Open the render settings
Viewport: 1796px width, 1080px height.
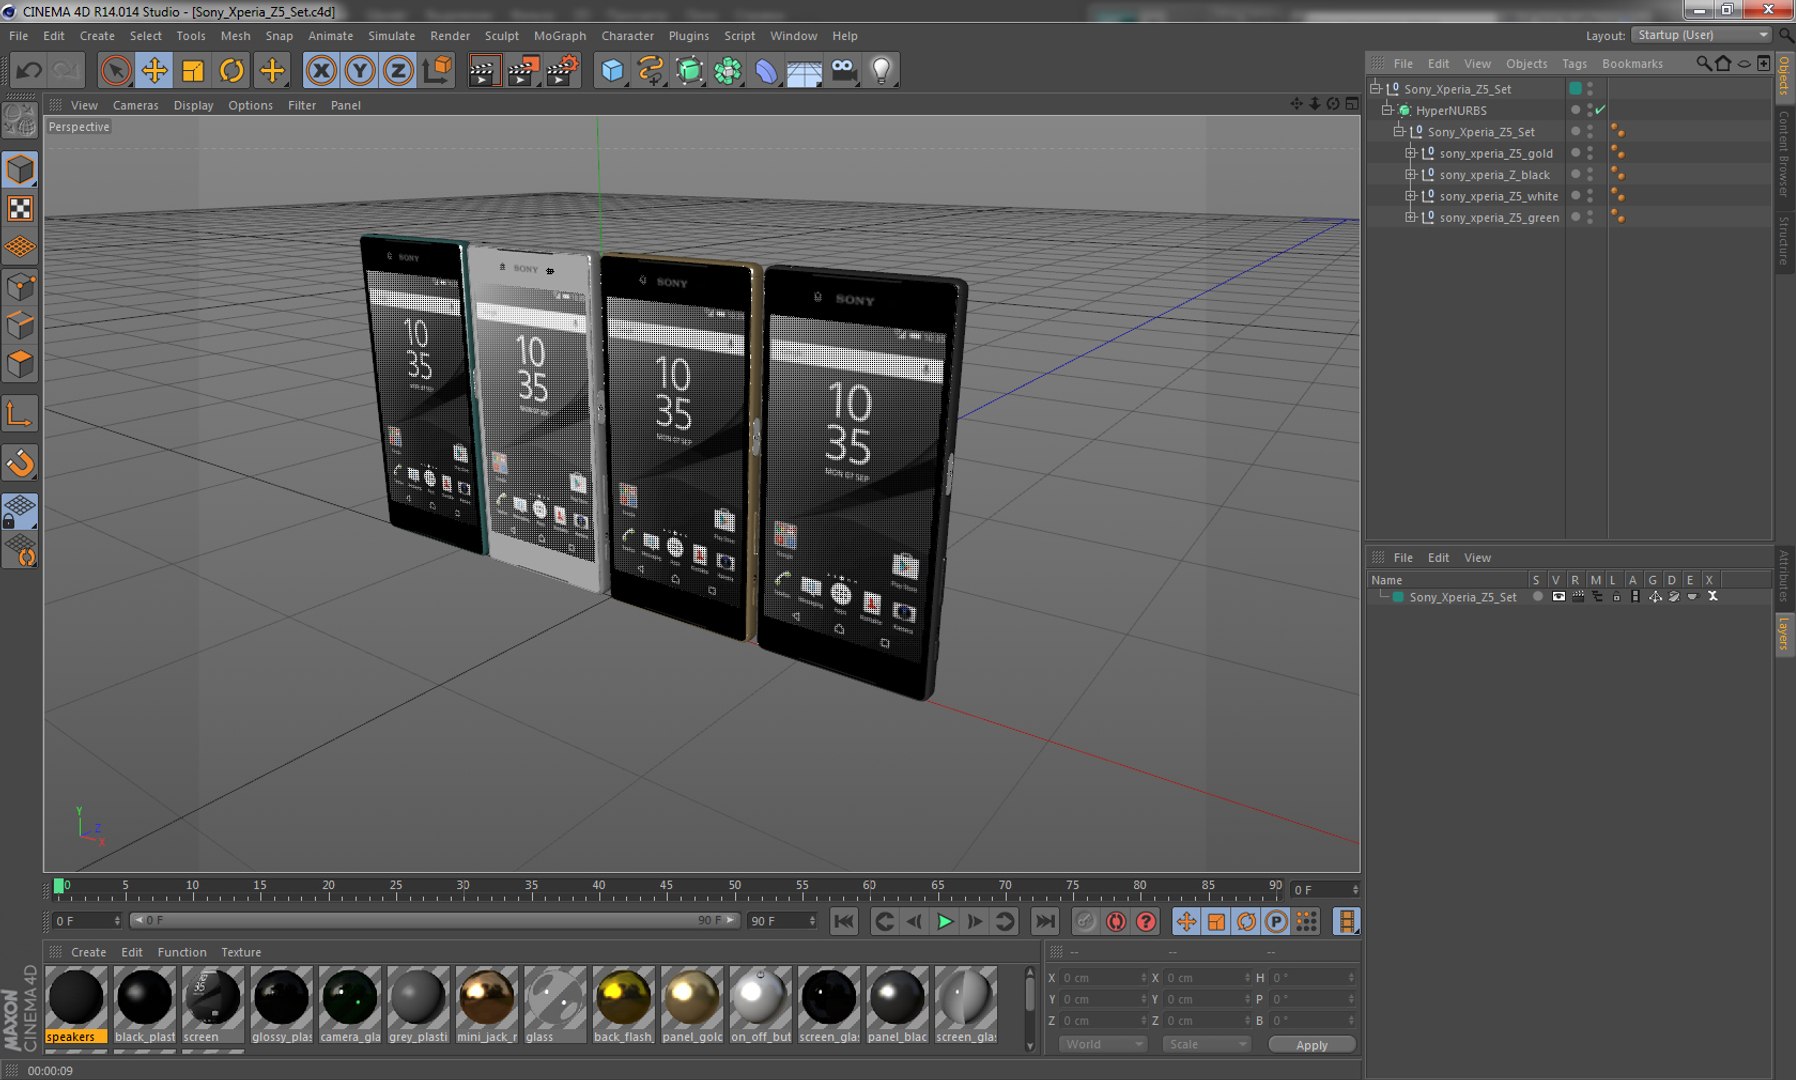[562, 70]
